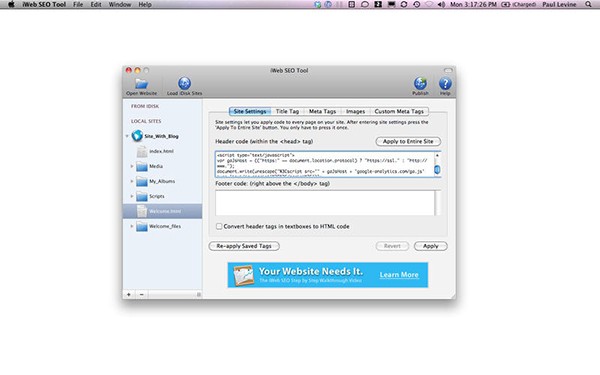Open the Help menu in menu bar
The width and height of the screenshot is (600, 375).
pos(145,4)
